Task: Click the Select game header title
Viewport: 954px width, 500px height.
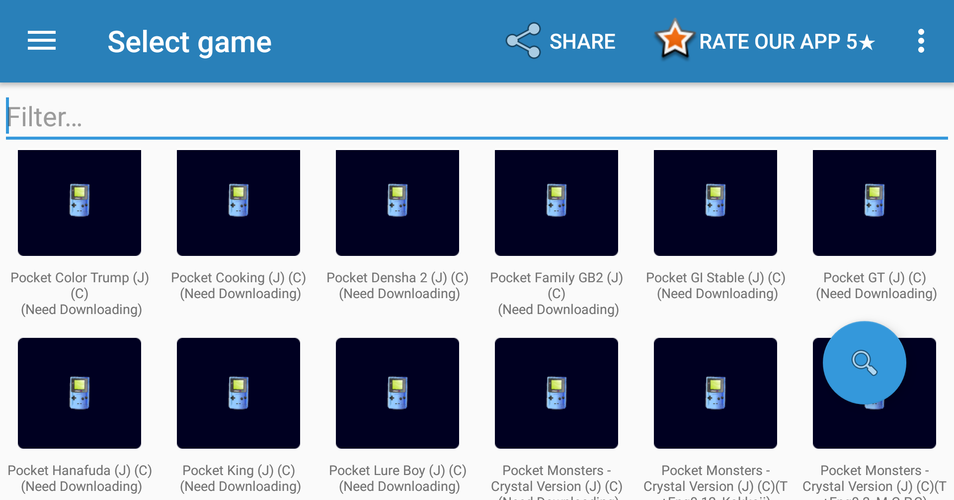Action: coord(189,43)
